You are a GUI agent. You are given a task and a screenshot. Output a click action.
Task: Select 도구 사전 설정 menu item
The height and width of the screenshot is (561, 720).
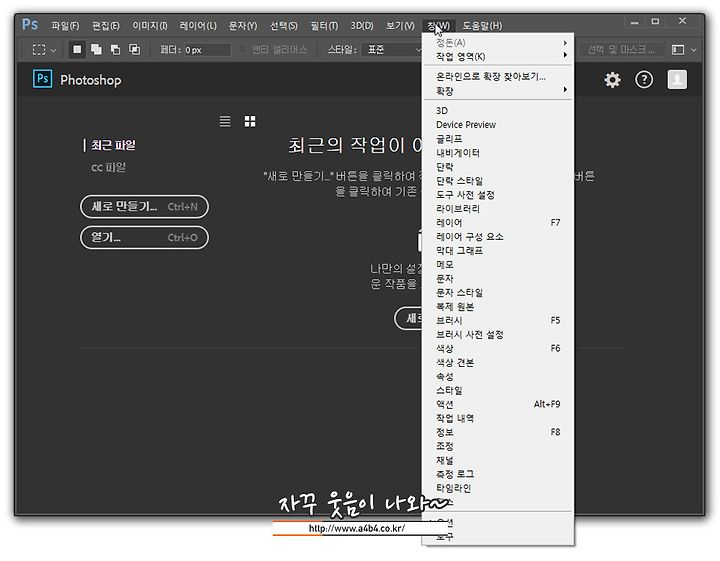click(x=497, y=195)
